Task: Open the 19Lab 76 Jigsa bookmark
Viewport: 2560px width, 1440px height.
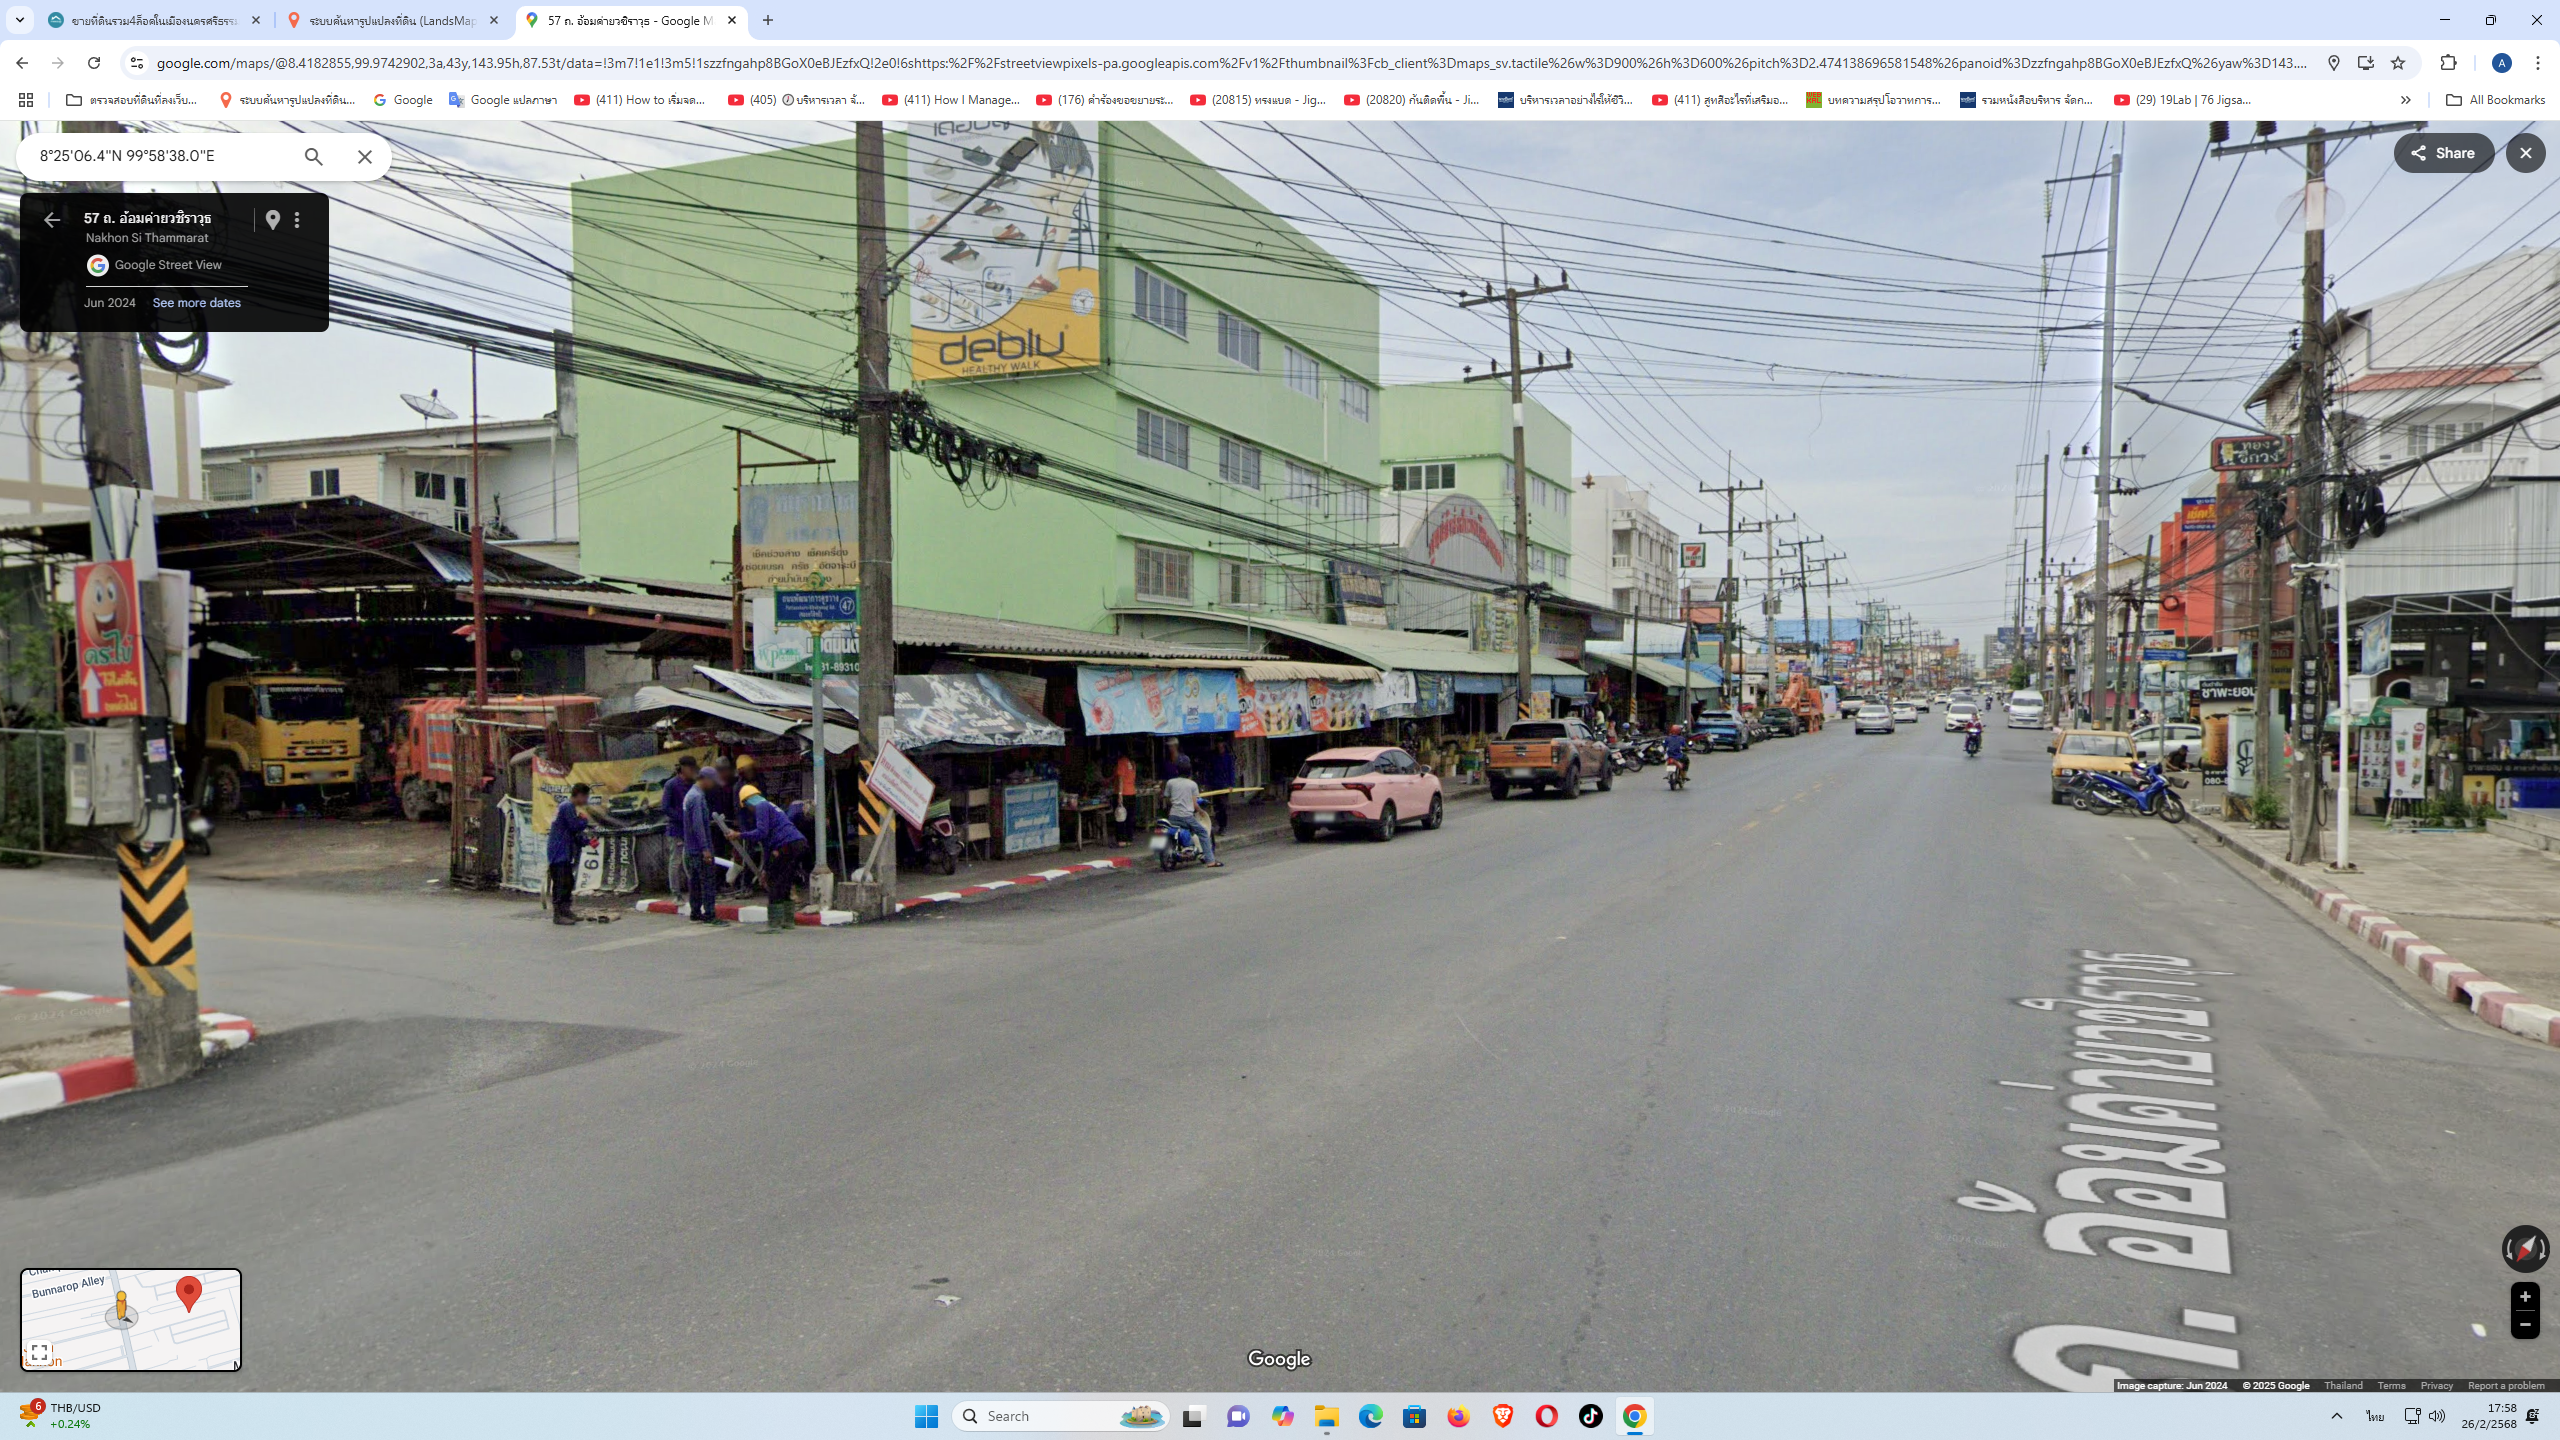Action: pos(2183,100)
